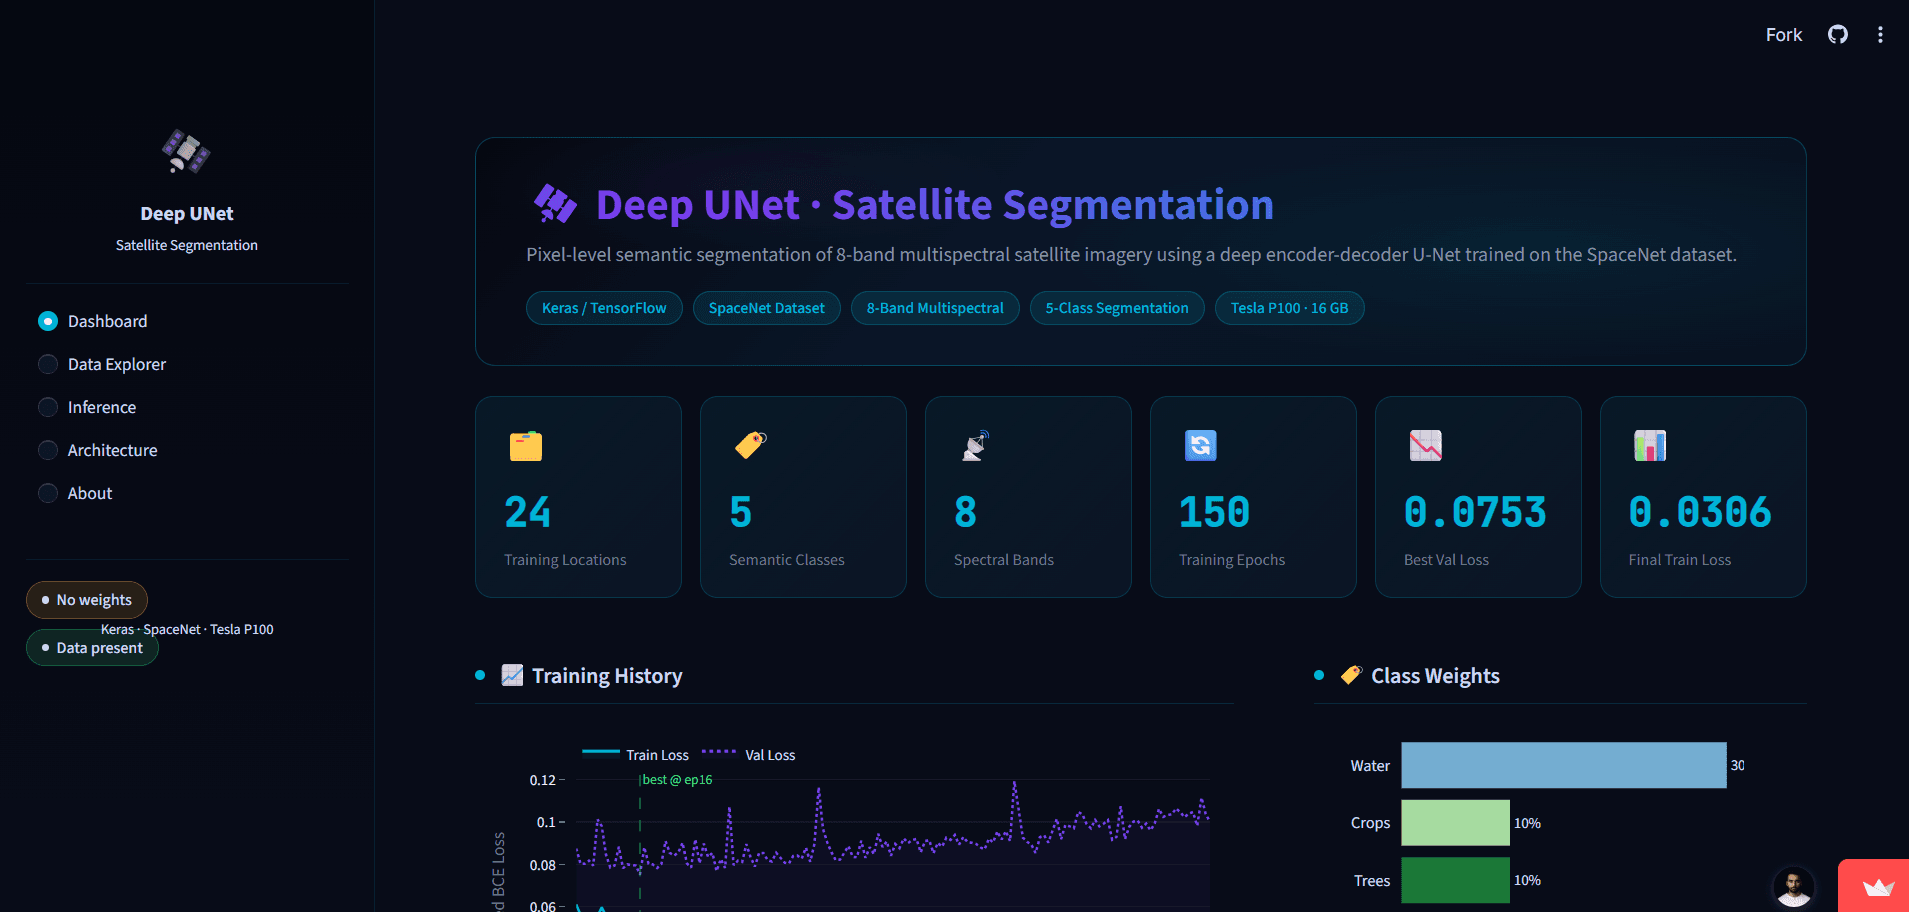Viewport: 1909px width, 912px height.
Task: Toggle the Val Loss legend entry
Action: tap(749, 755)
